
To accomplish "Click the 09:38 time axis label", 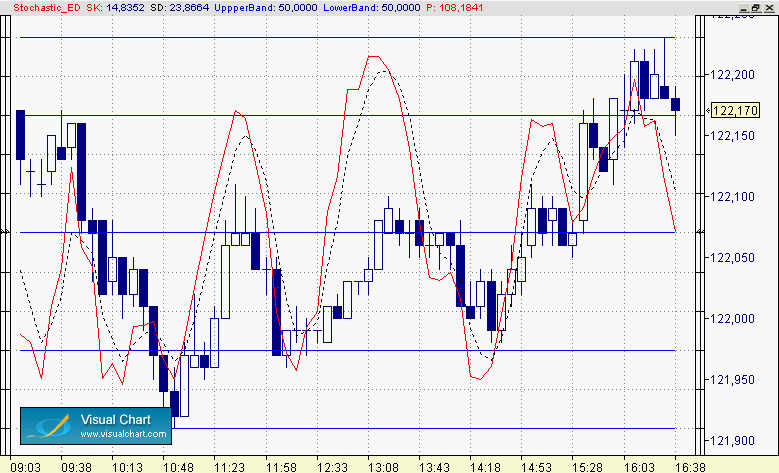I will (77, 468).
